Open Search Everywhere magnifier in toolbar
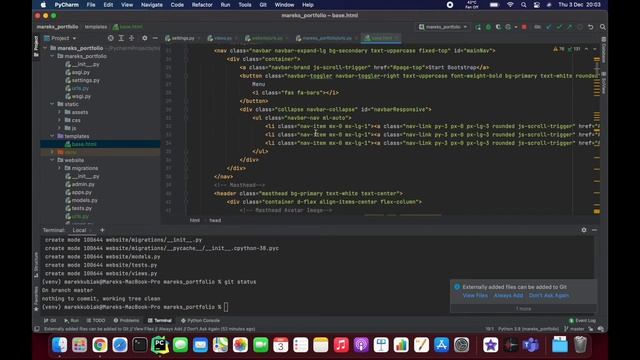Image resolution: width=640 pixels, height=360 pixels. (602, 27)
